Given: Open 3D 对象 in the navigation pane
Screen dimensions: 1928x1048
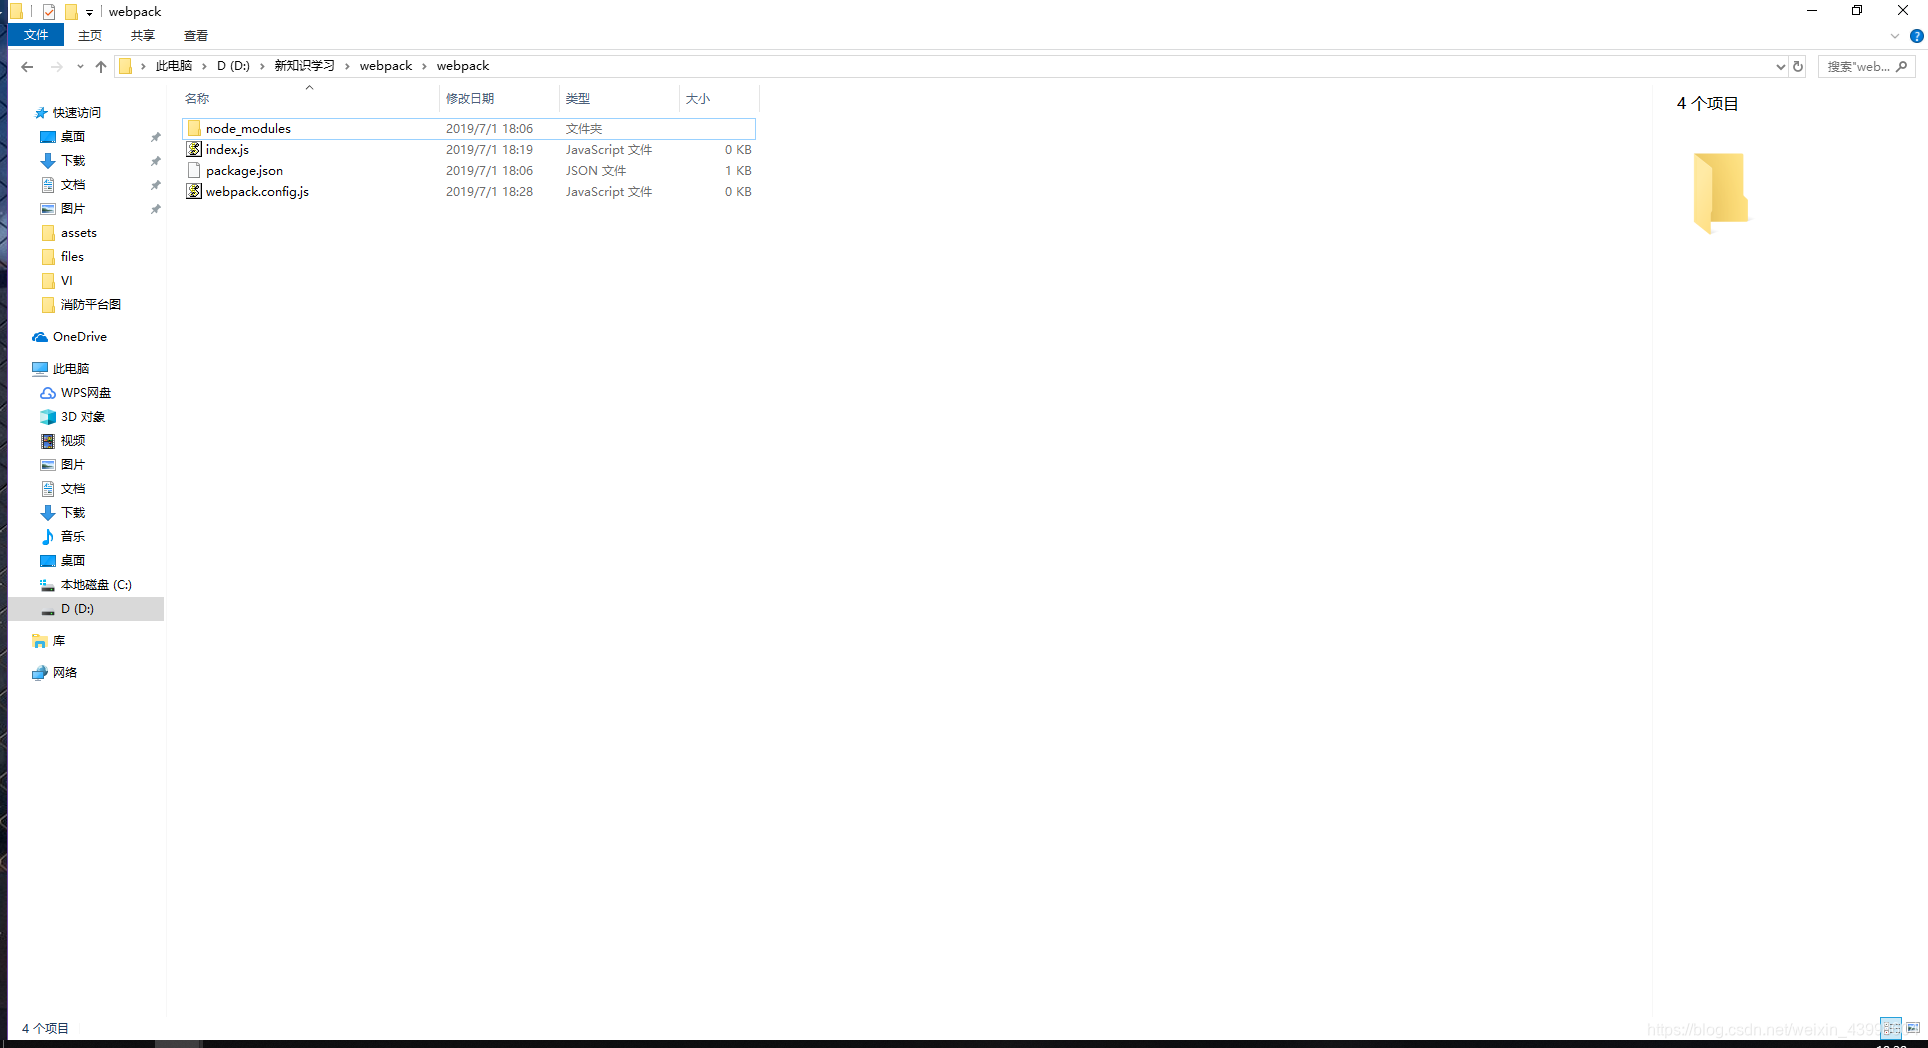Looking at the screenshot, I should (83, 417).
